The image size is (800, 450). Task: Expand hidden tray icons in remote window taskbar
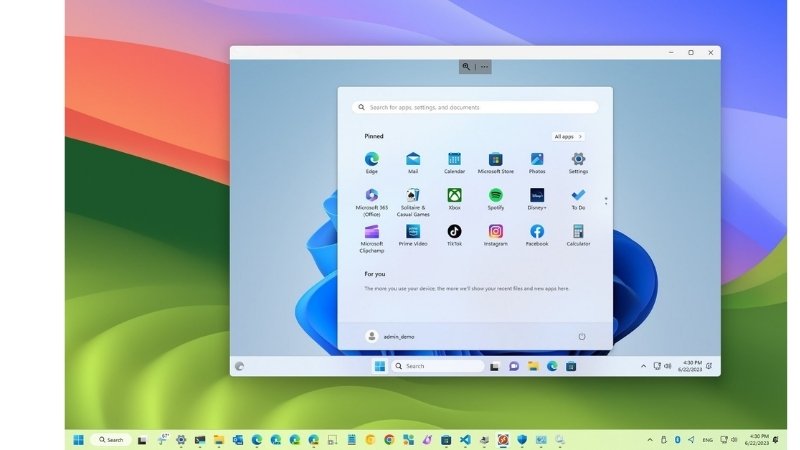pyautogui.click(x=643, y=366)
